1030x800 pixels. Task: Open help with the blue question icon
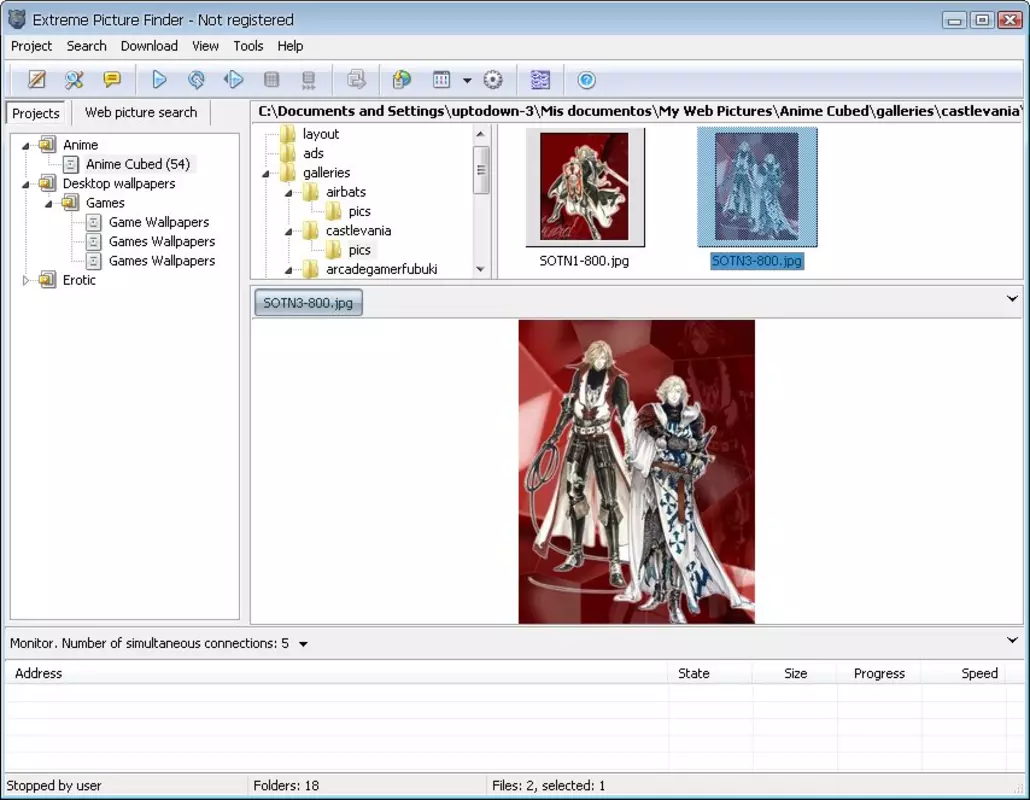[x=587, y=80]
